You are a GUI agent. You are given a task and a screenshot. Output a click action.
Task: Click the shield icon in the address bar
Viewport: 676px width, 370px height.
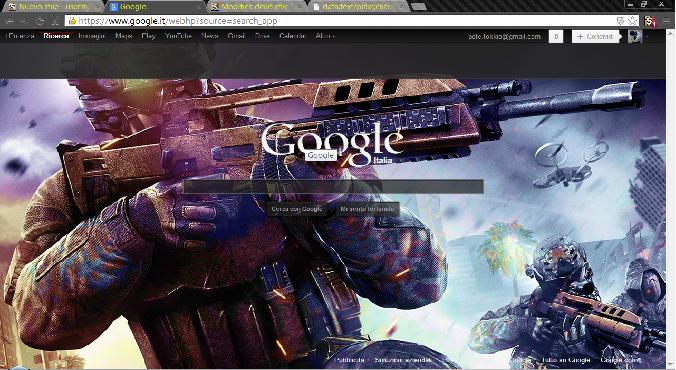(x=620, y=21)
